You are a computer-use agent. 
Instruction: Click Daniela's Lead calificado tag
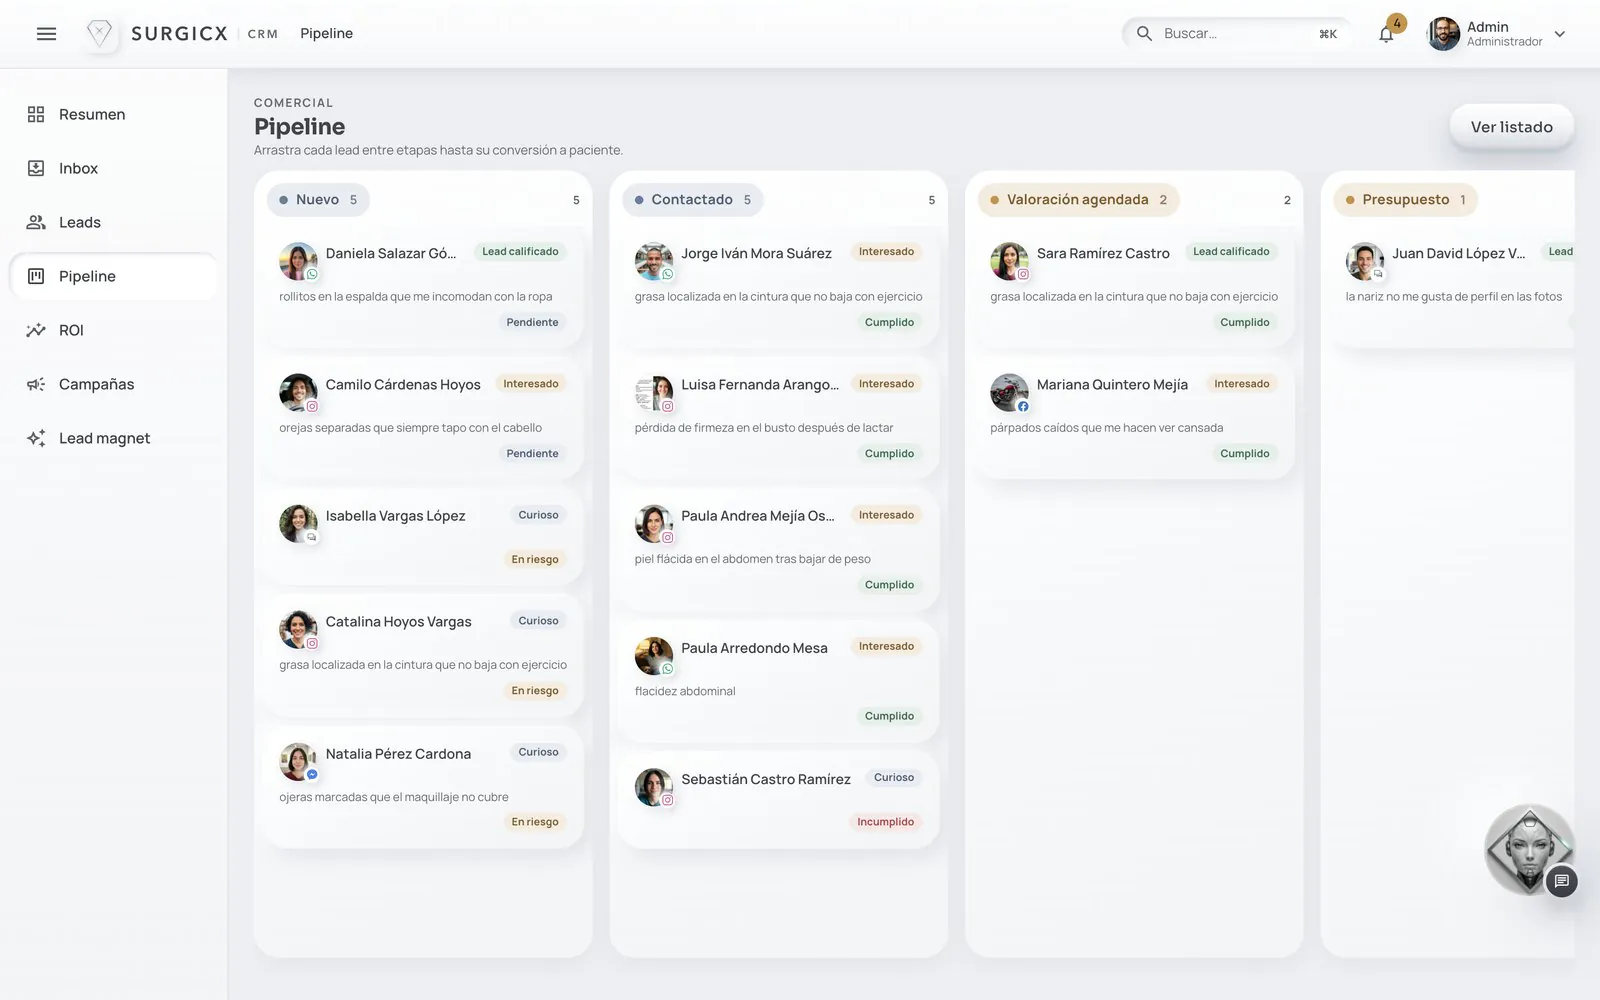520,252
